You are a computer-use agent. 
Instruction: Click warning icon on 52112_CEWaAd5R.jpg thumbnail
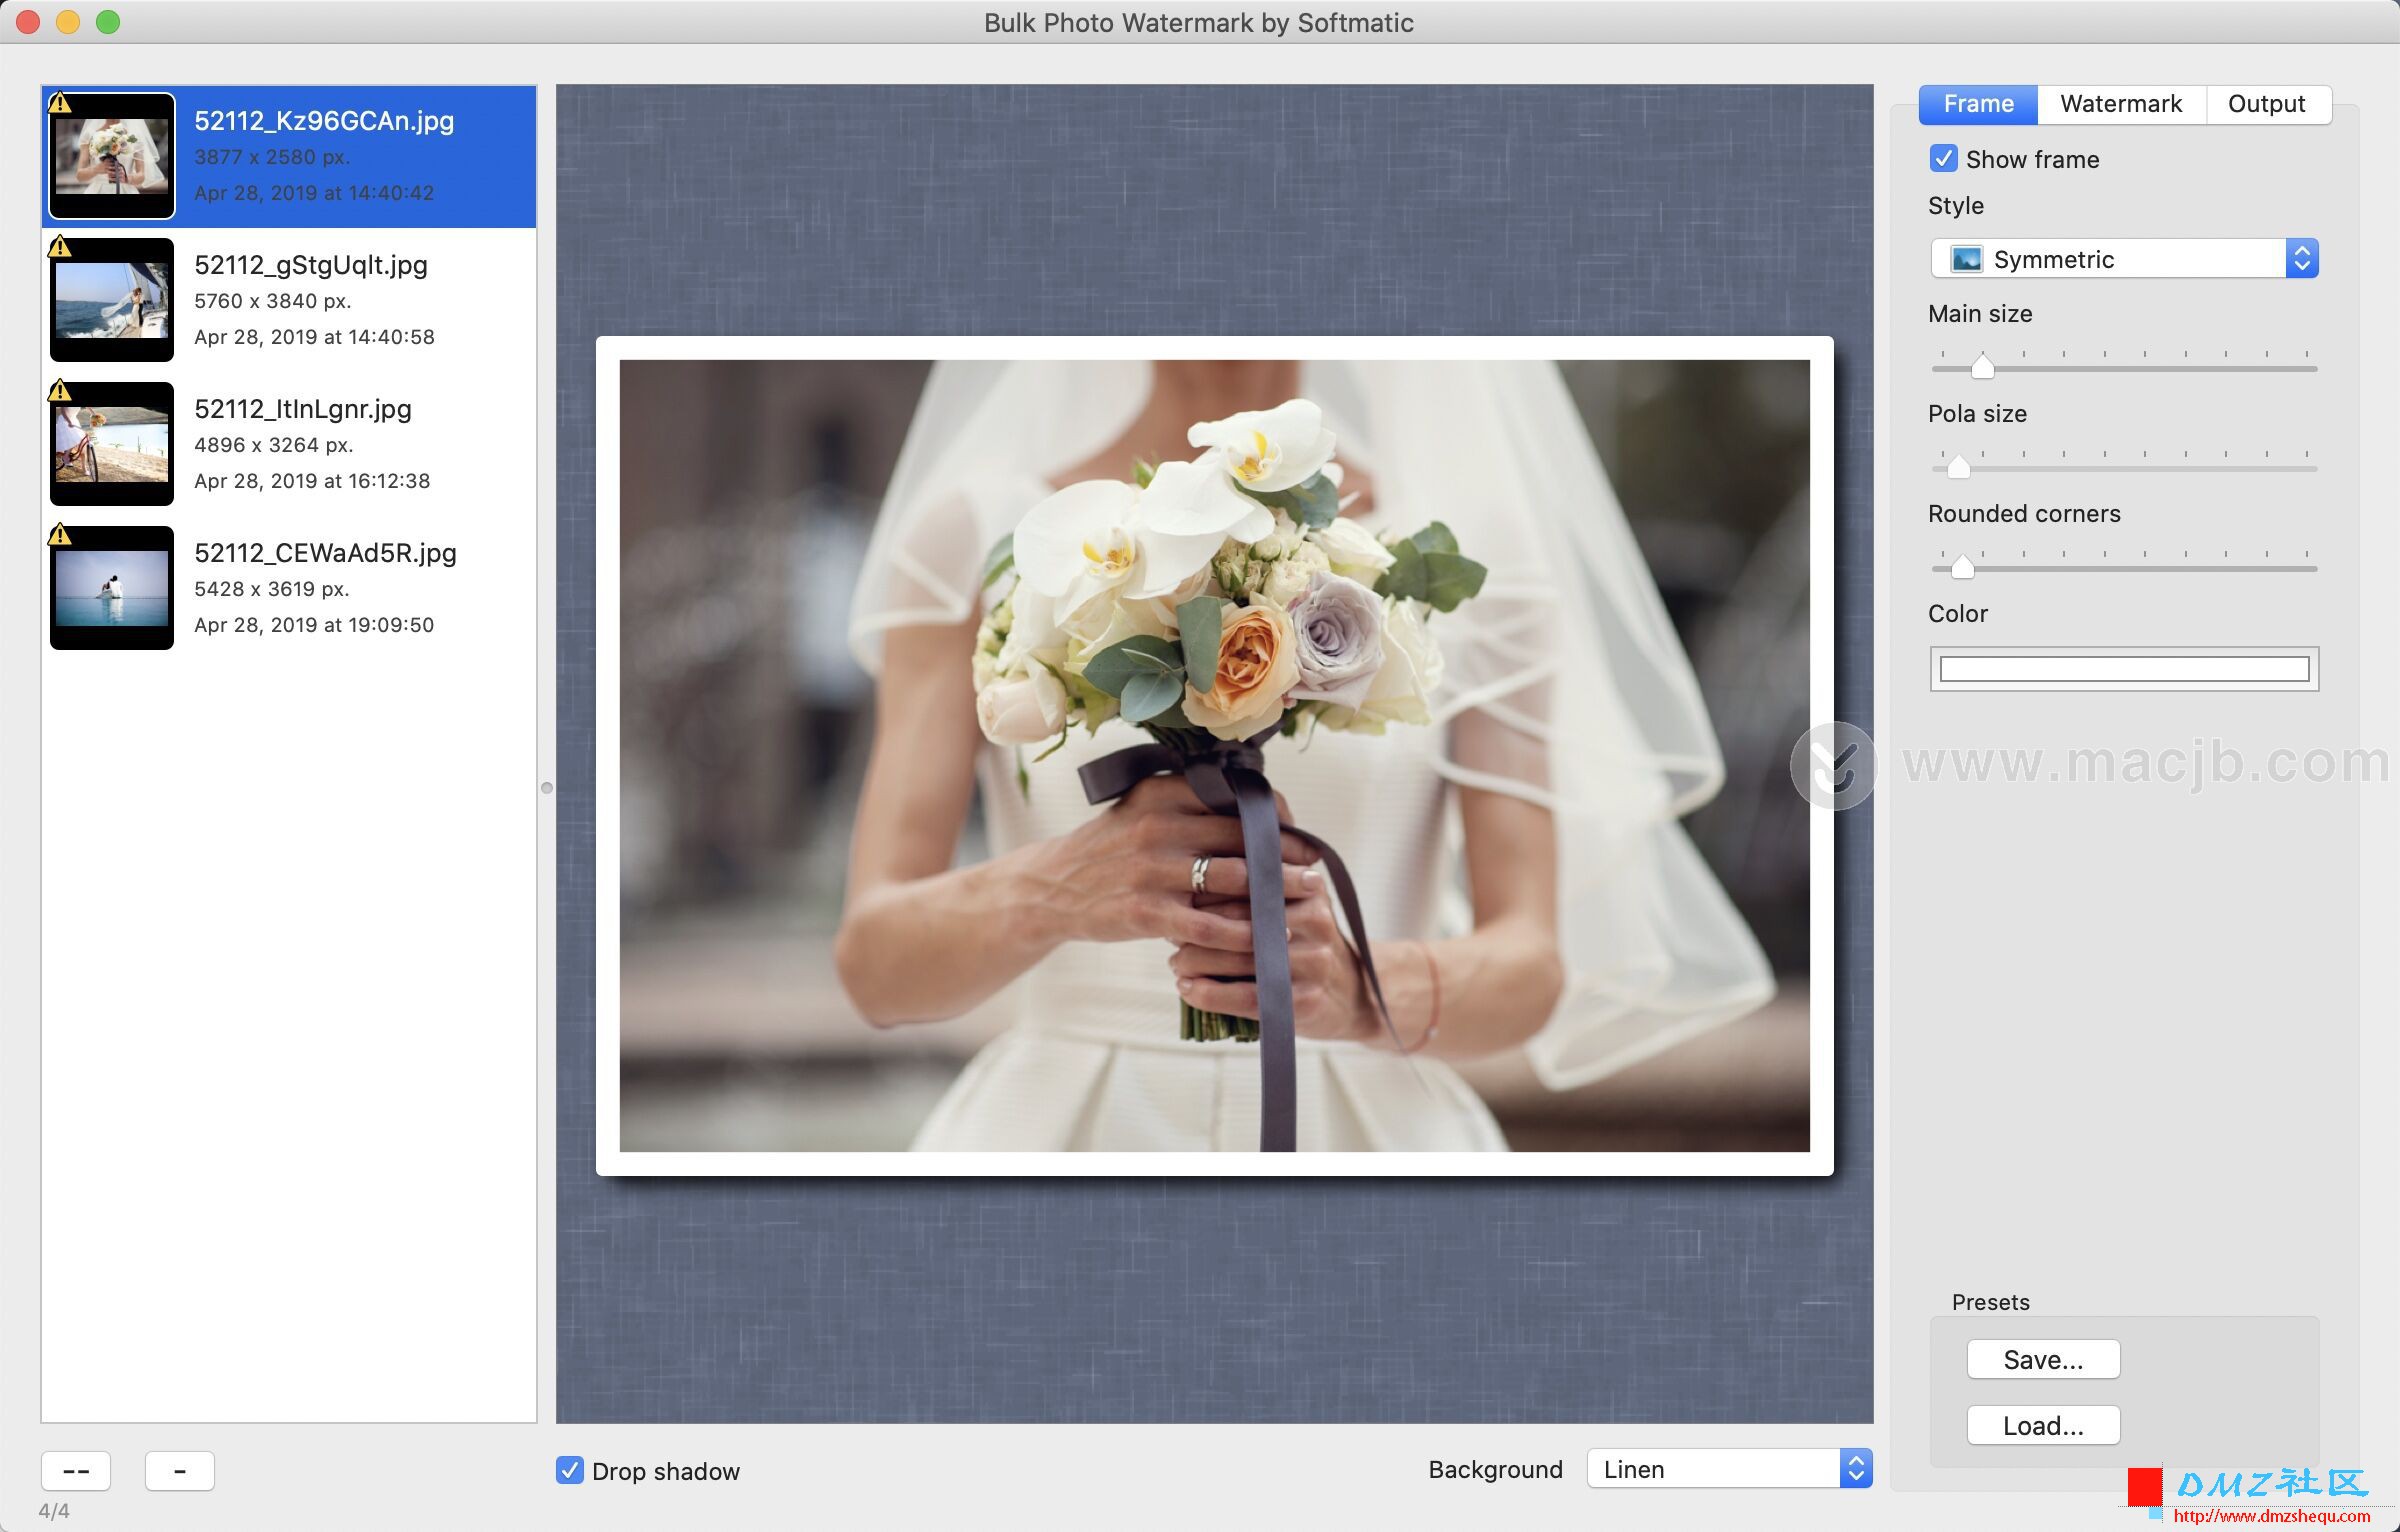pos(60,535)
